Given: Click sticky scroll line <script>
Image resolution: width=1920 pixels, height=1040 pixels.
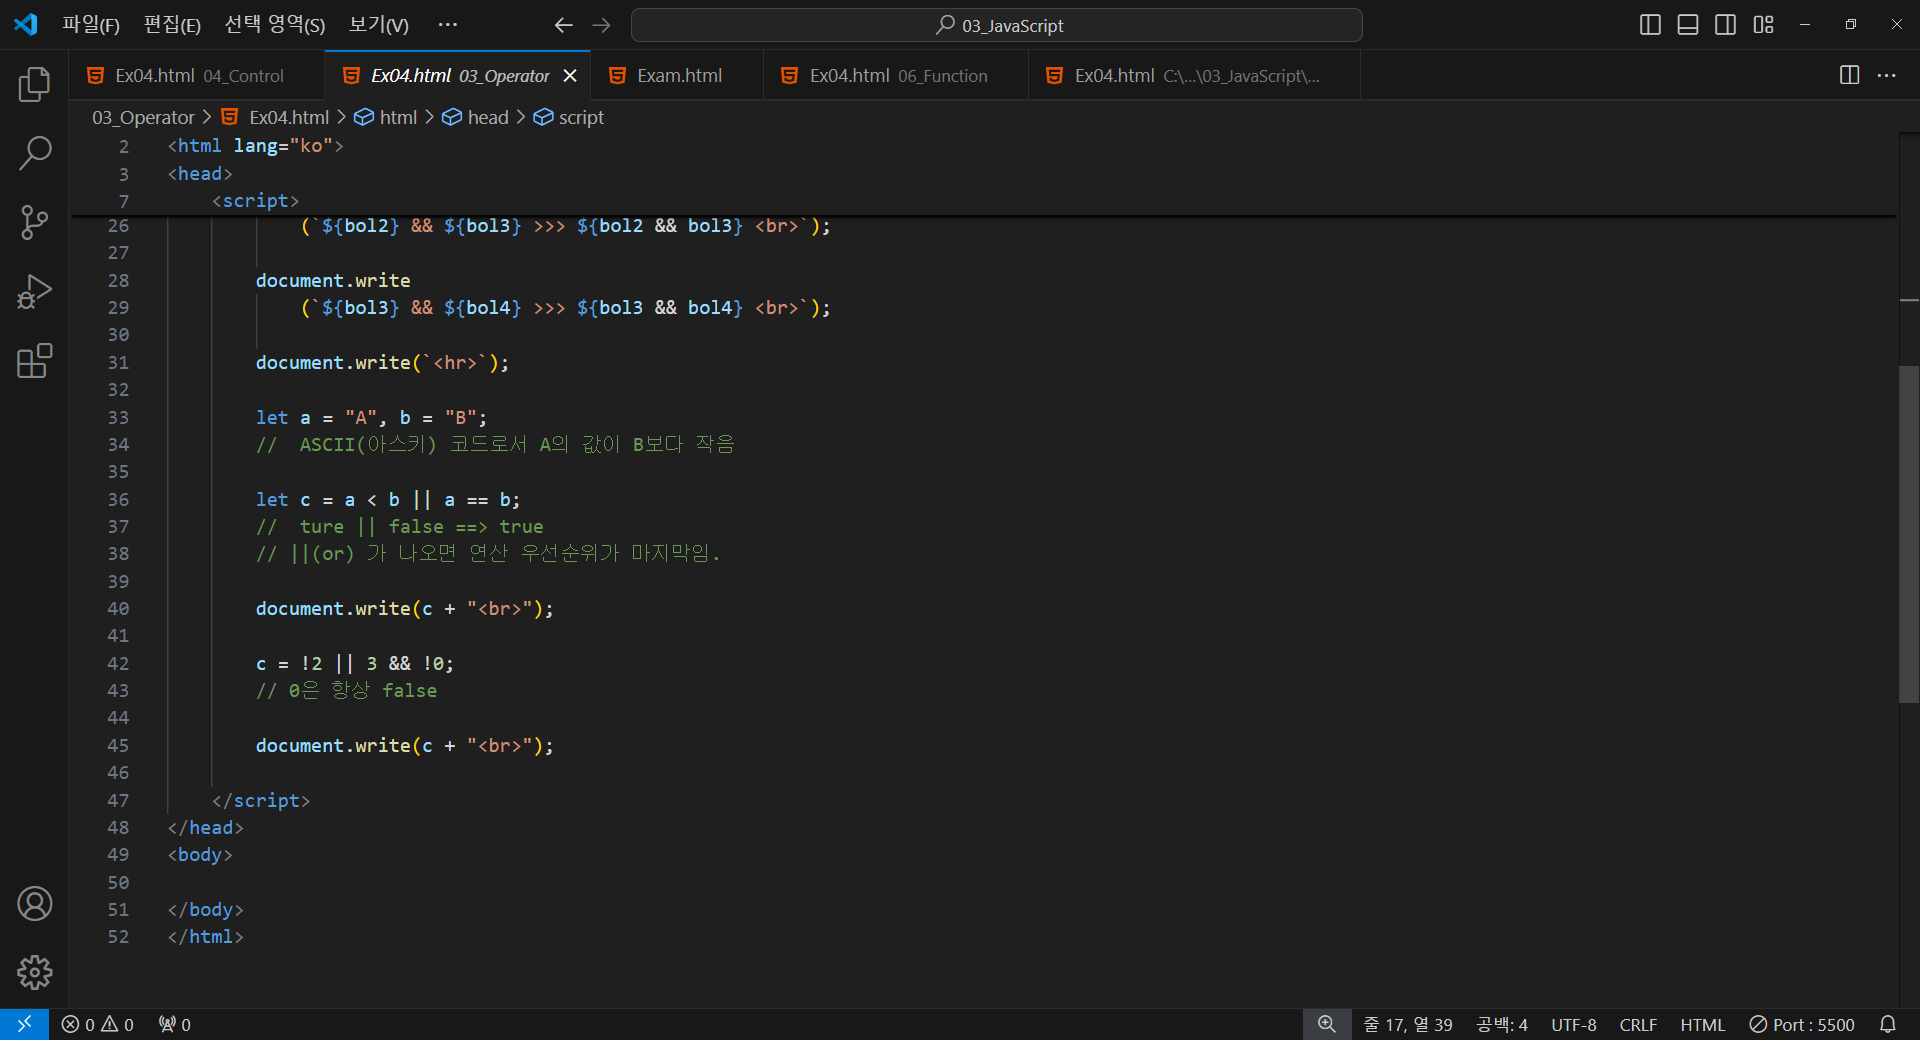Looking at the screenshot, I should tap(255, 201).
